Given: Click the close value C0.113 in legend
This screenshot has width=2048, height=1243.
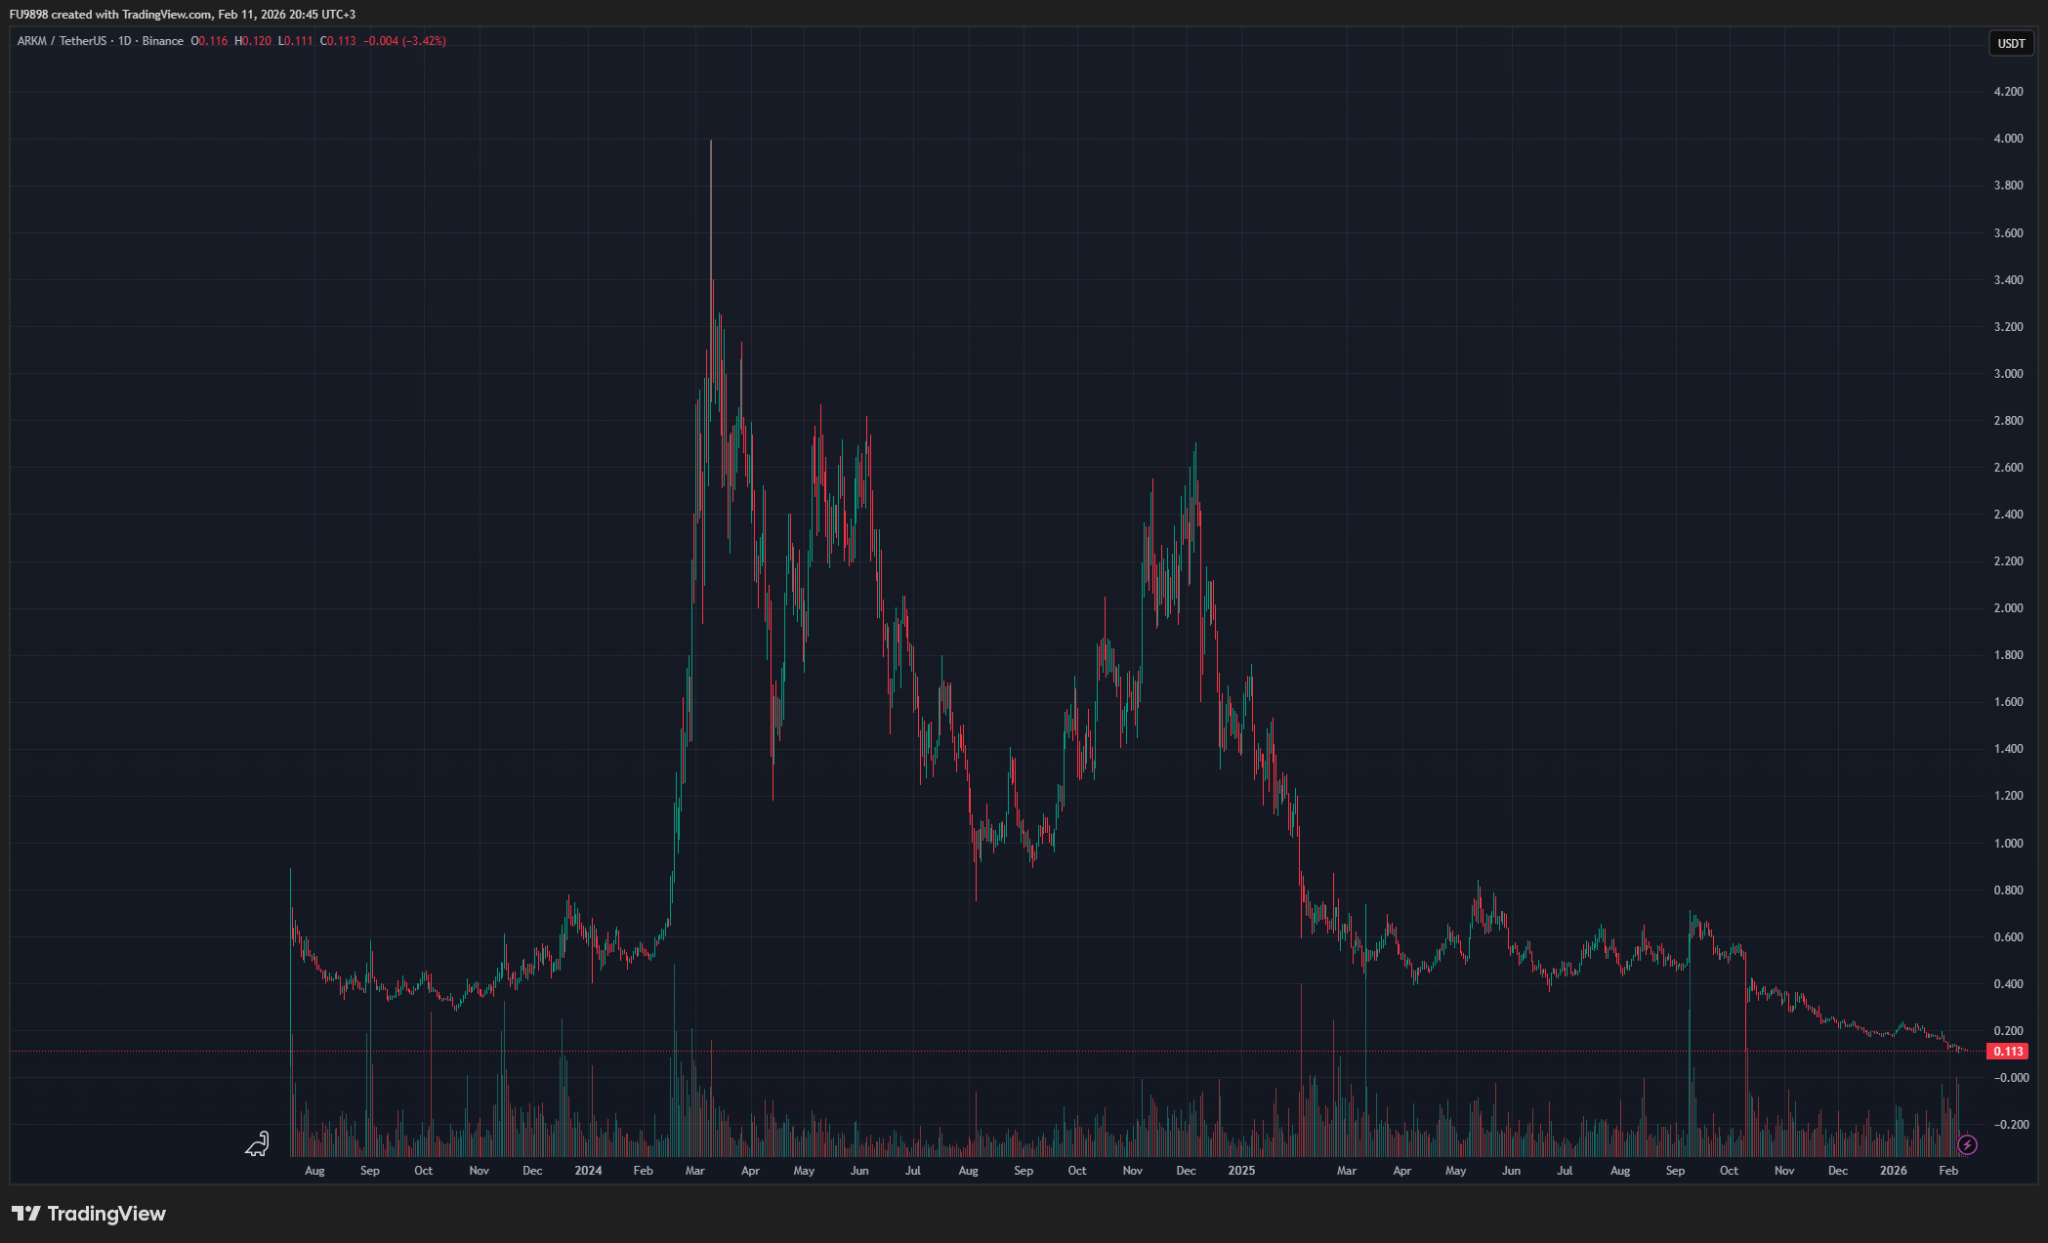Looking at the screenshot, I should 337,41.
